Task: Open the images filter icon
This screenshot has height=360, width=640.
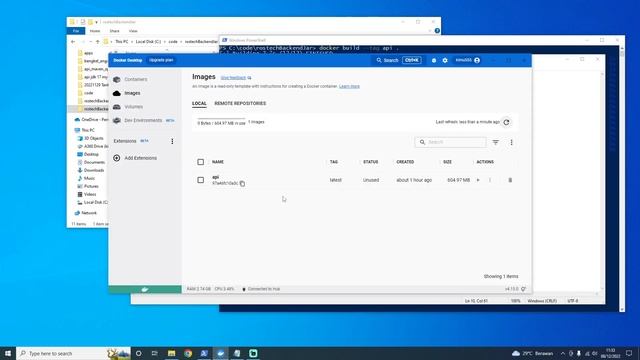Action: click(496, 142)
